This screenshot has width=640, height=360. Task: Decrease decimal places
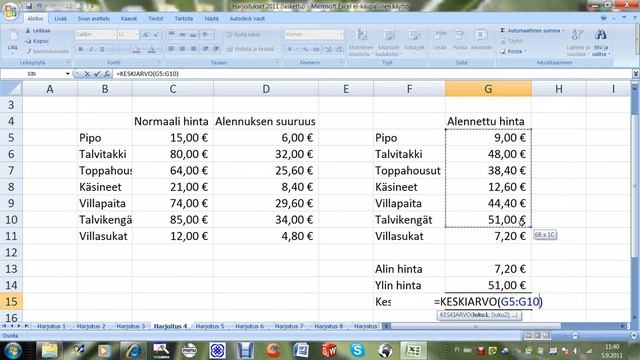(339, 49)
